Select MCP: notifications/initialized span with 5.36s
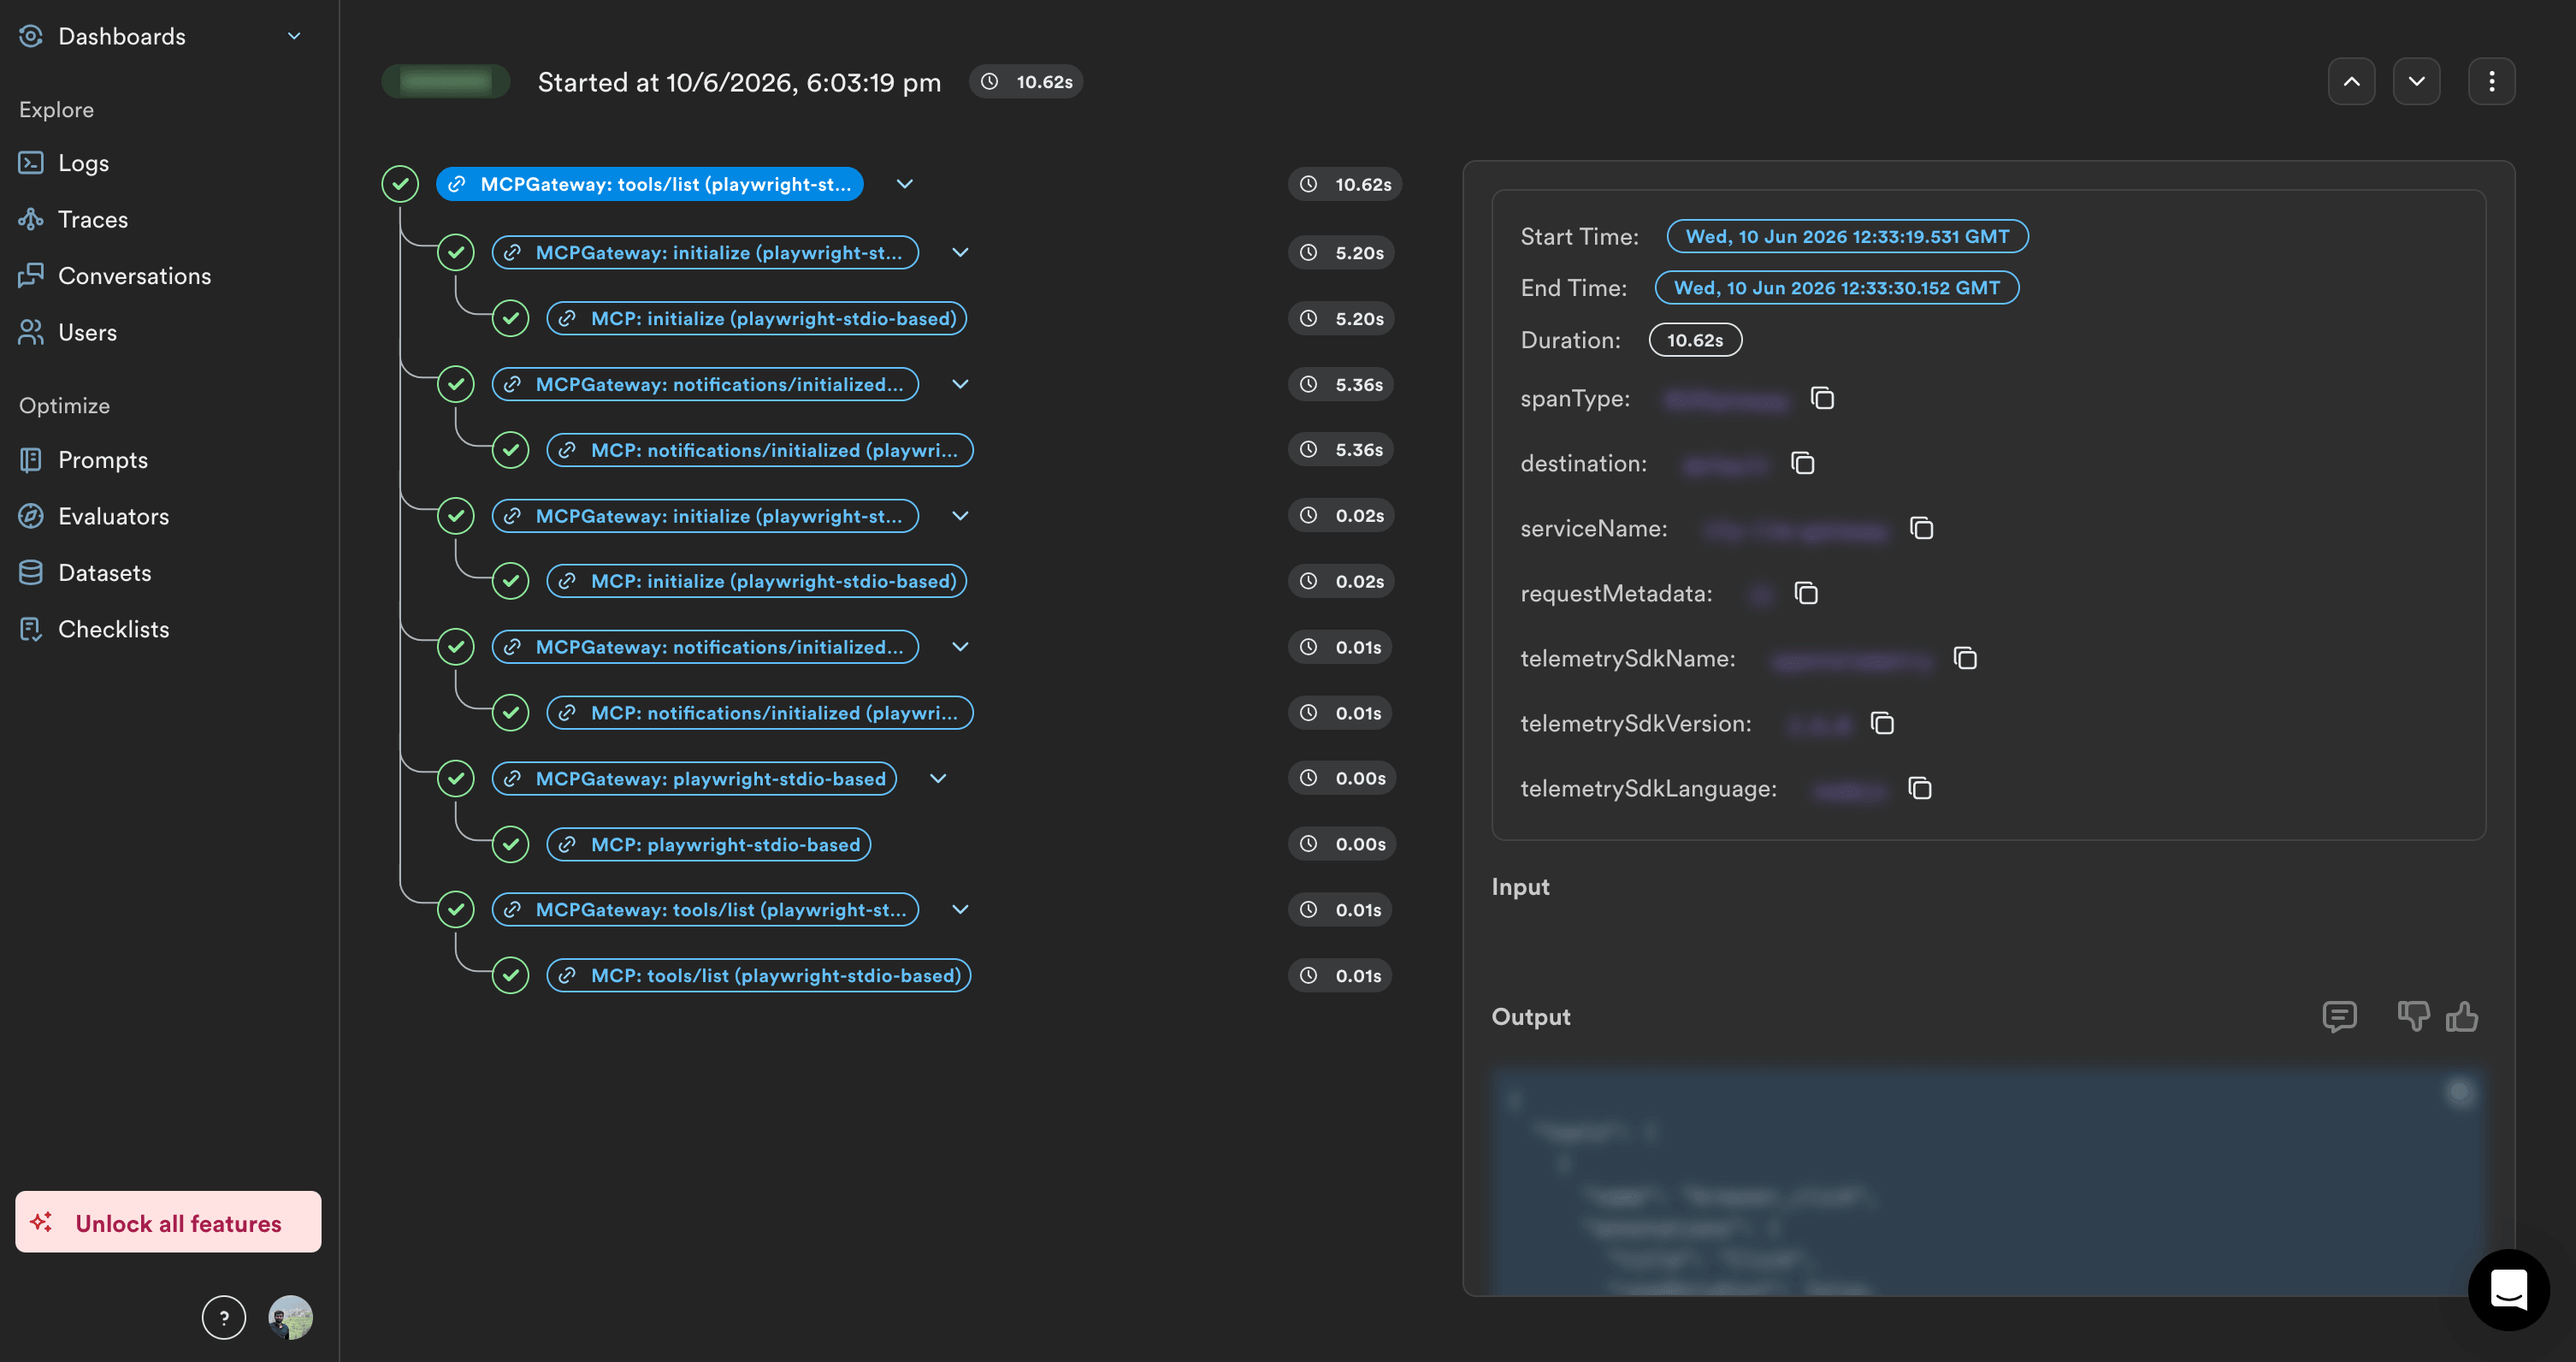Screen dimensions: 2576x1362 click(x=760, y=450)
